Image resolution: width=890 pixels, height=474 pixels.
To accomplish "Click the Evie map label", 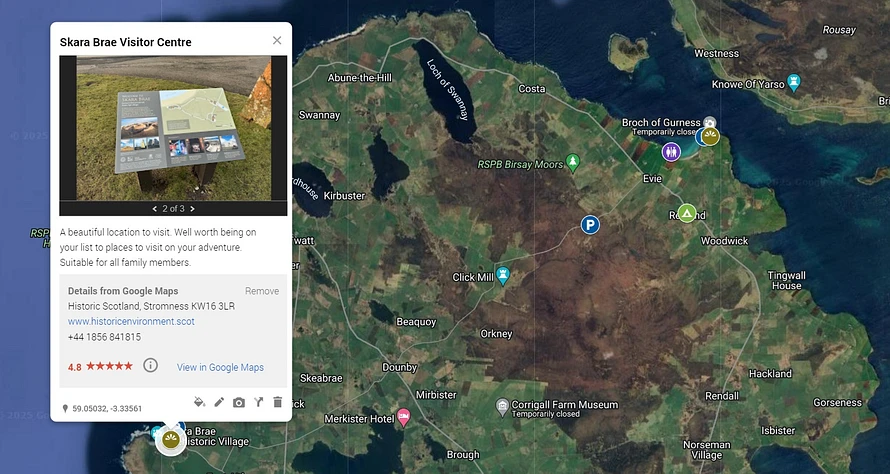I will (x=652, y=179).
